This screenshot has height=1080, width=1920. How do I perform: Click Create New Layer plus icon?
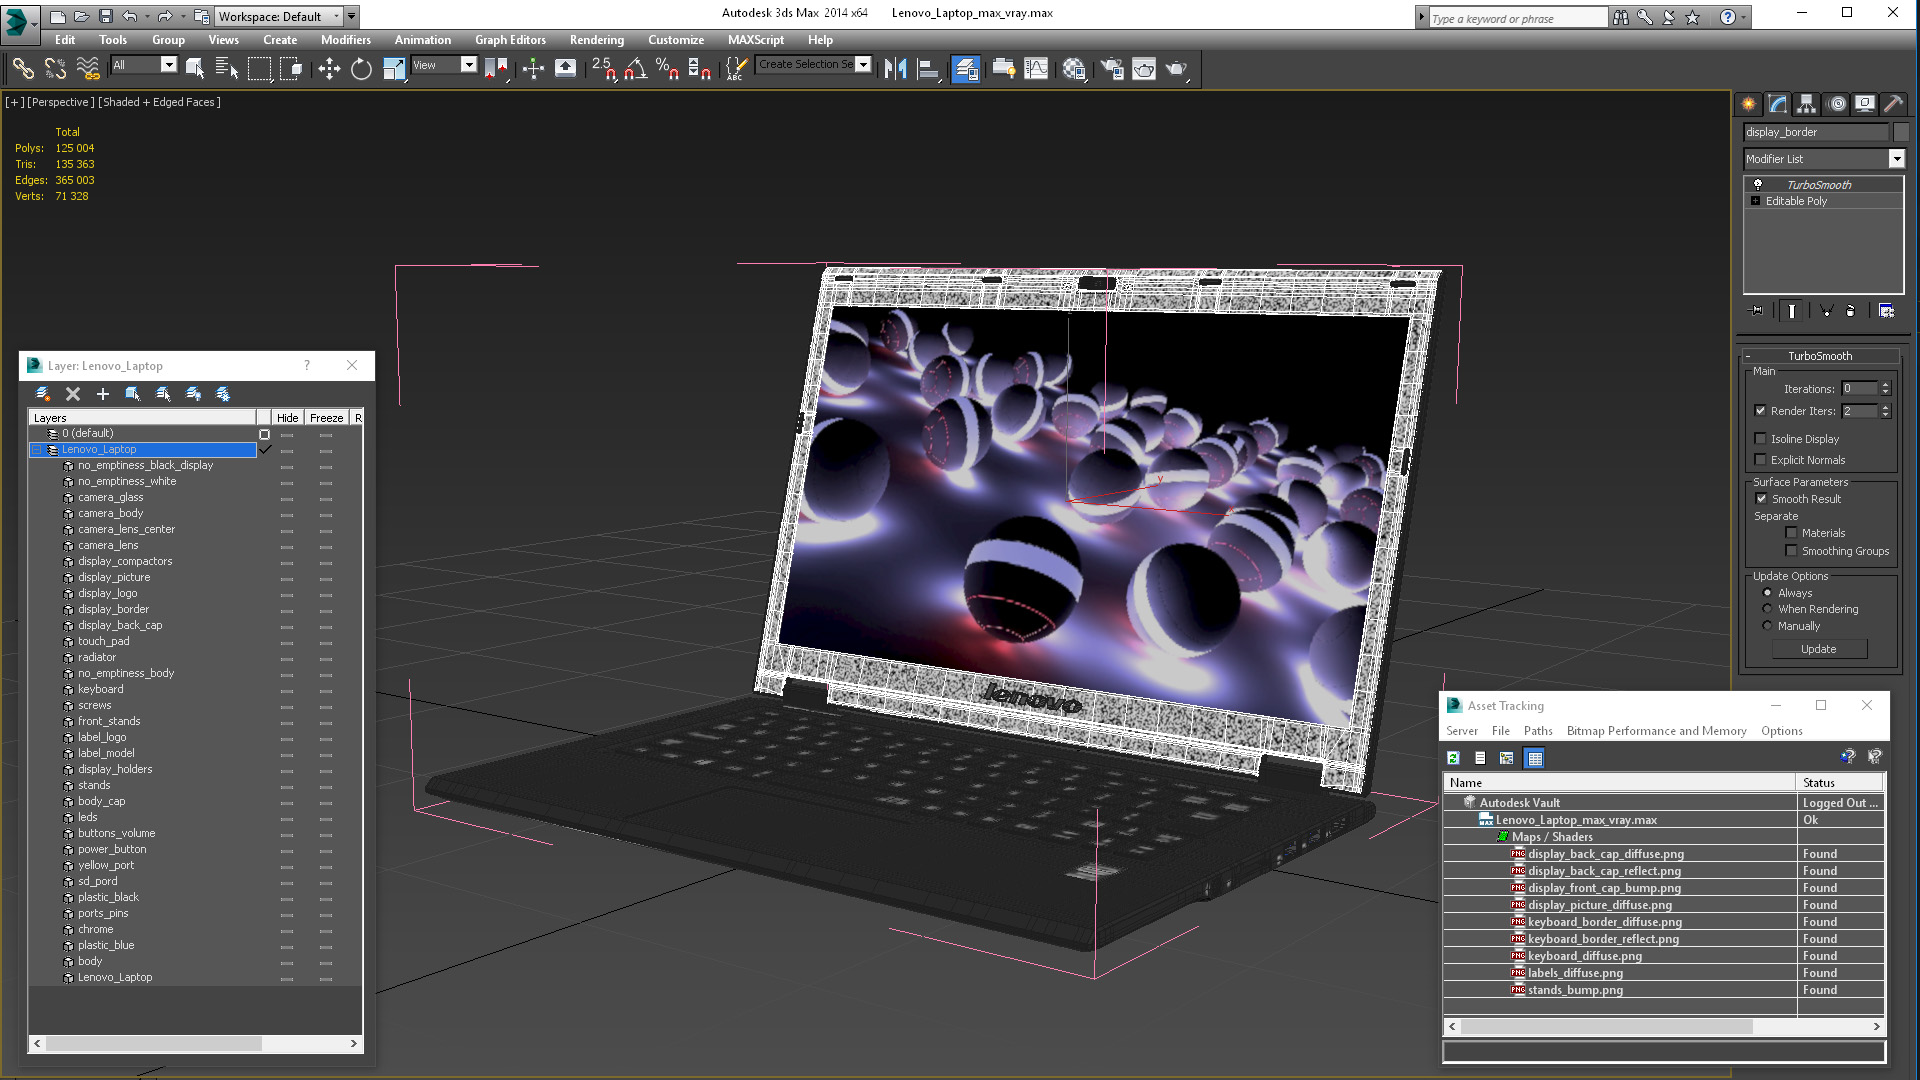click(102, 394)
